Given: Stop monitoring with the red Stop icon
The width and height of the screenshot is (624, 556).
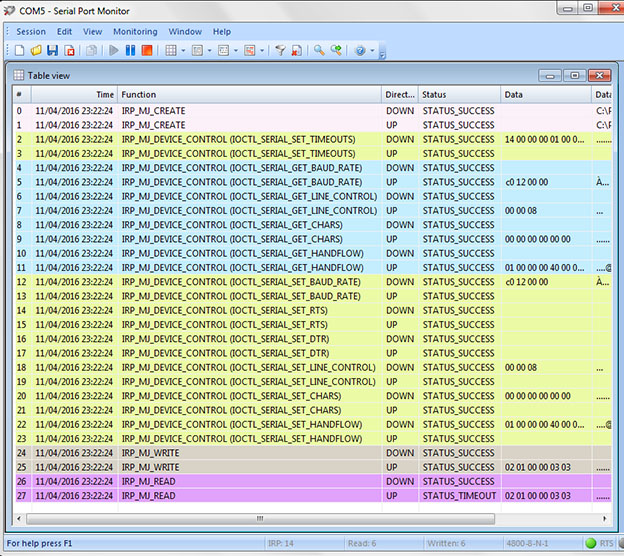Looking at the screenshot, I should [x=147, y=51].
